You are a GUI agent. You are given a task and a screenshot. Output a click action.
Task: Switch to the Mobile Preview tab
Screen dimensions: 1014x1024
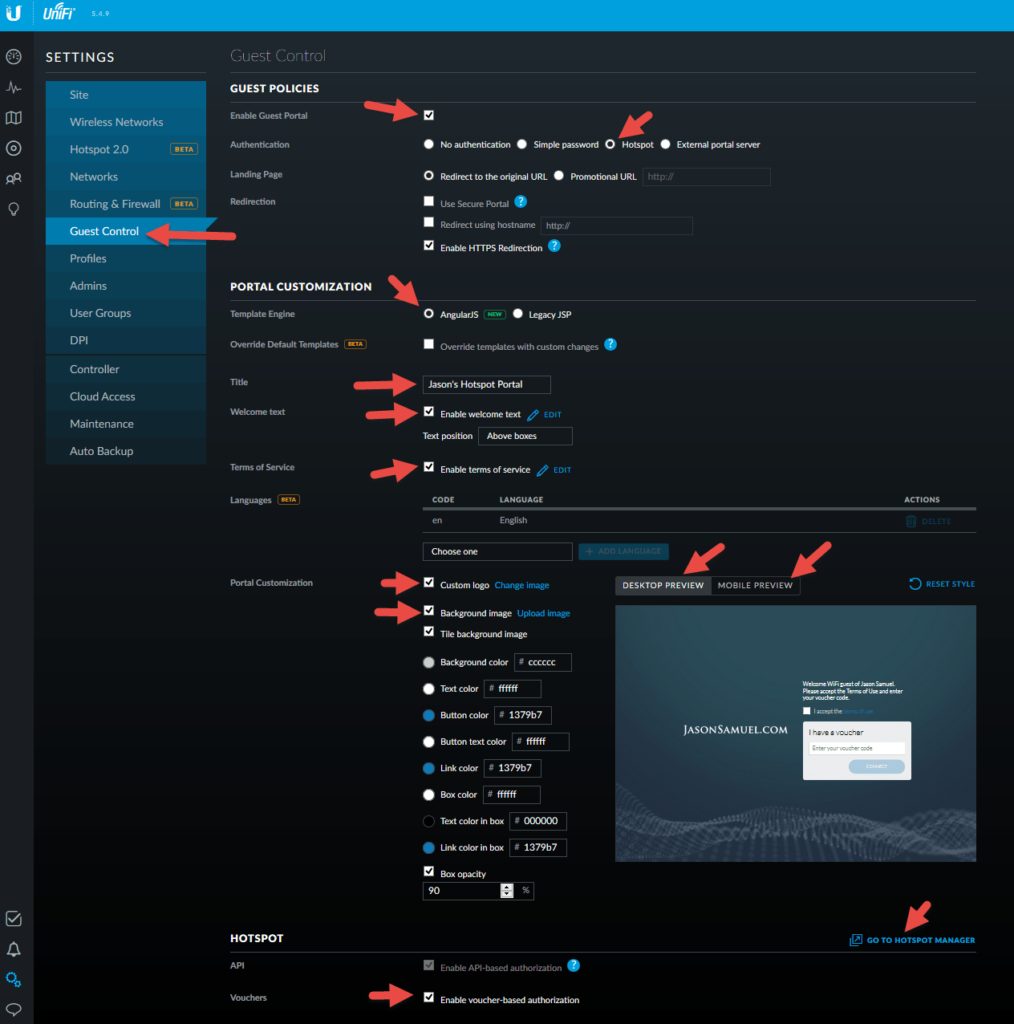tap(755, 585)
